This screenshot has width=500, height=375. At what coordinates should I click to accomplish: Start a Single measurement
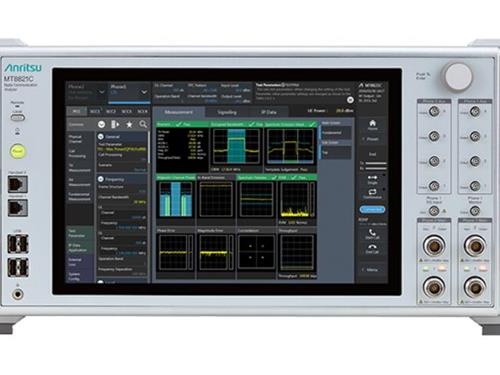(372, 179)
